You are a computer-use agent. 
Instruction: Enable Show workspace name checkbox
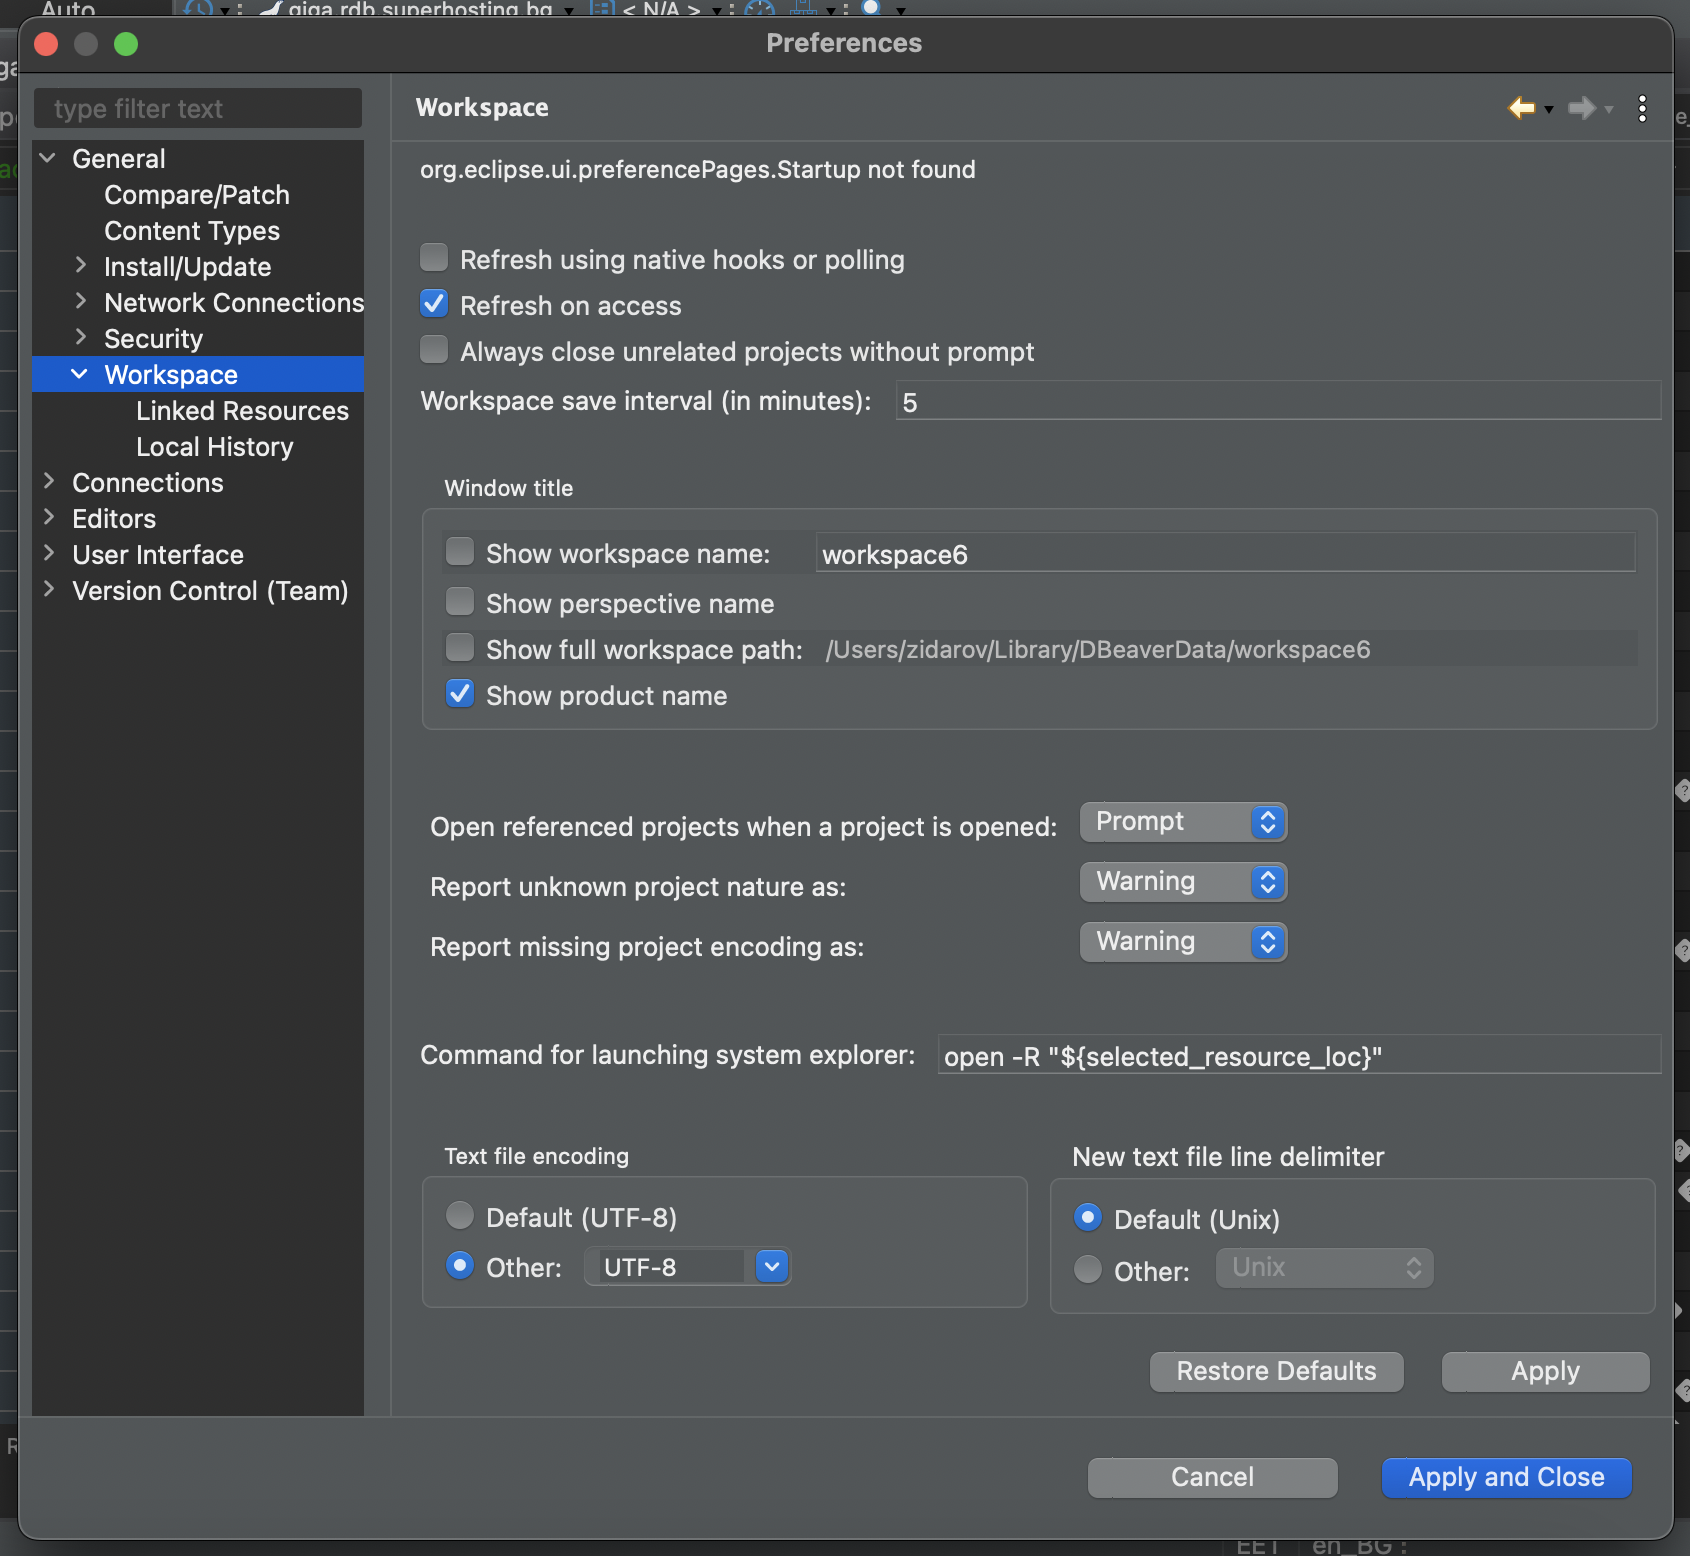[460, 552]
